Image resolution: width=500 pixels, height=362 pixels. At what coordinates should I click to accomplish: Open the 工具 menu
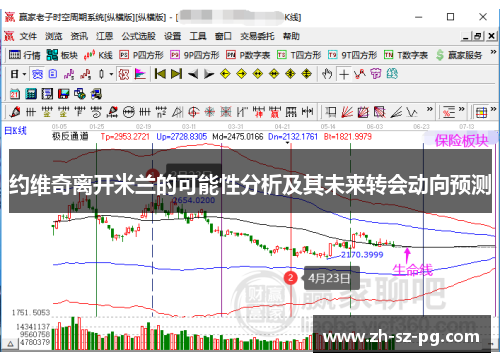point(198,36)
